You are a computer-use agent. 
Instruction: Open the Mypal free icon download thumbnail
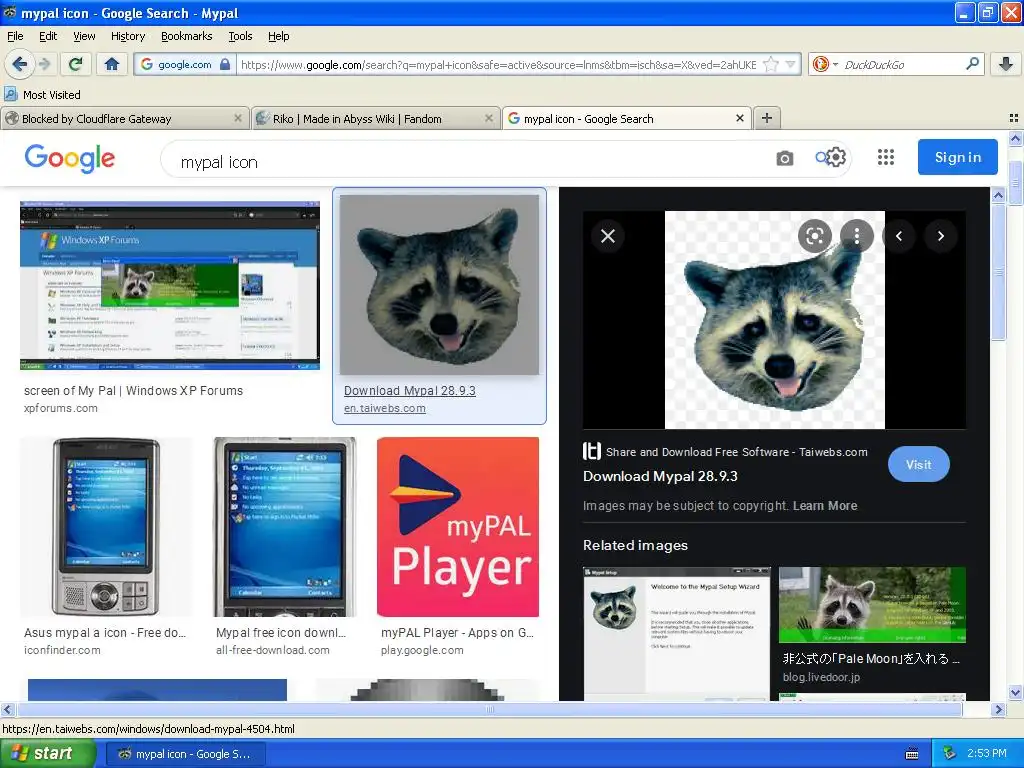[285, 527]
